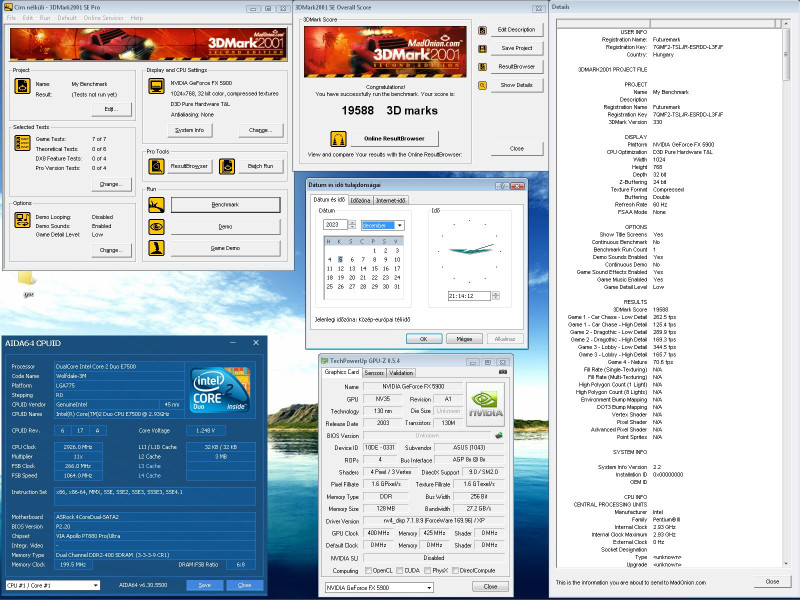Viewport: 800px width, 600px height.
Task: Click the year stepper arrows next to 2023
Action: coord(352,224)
